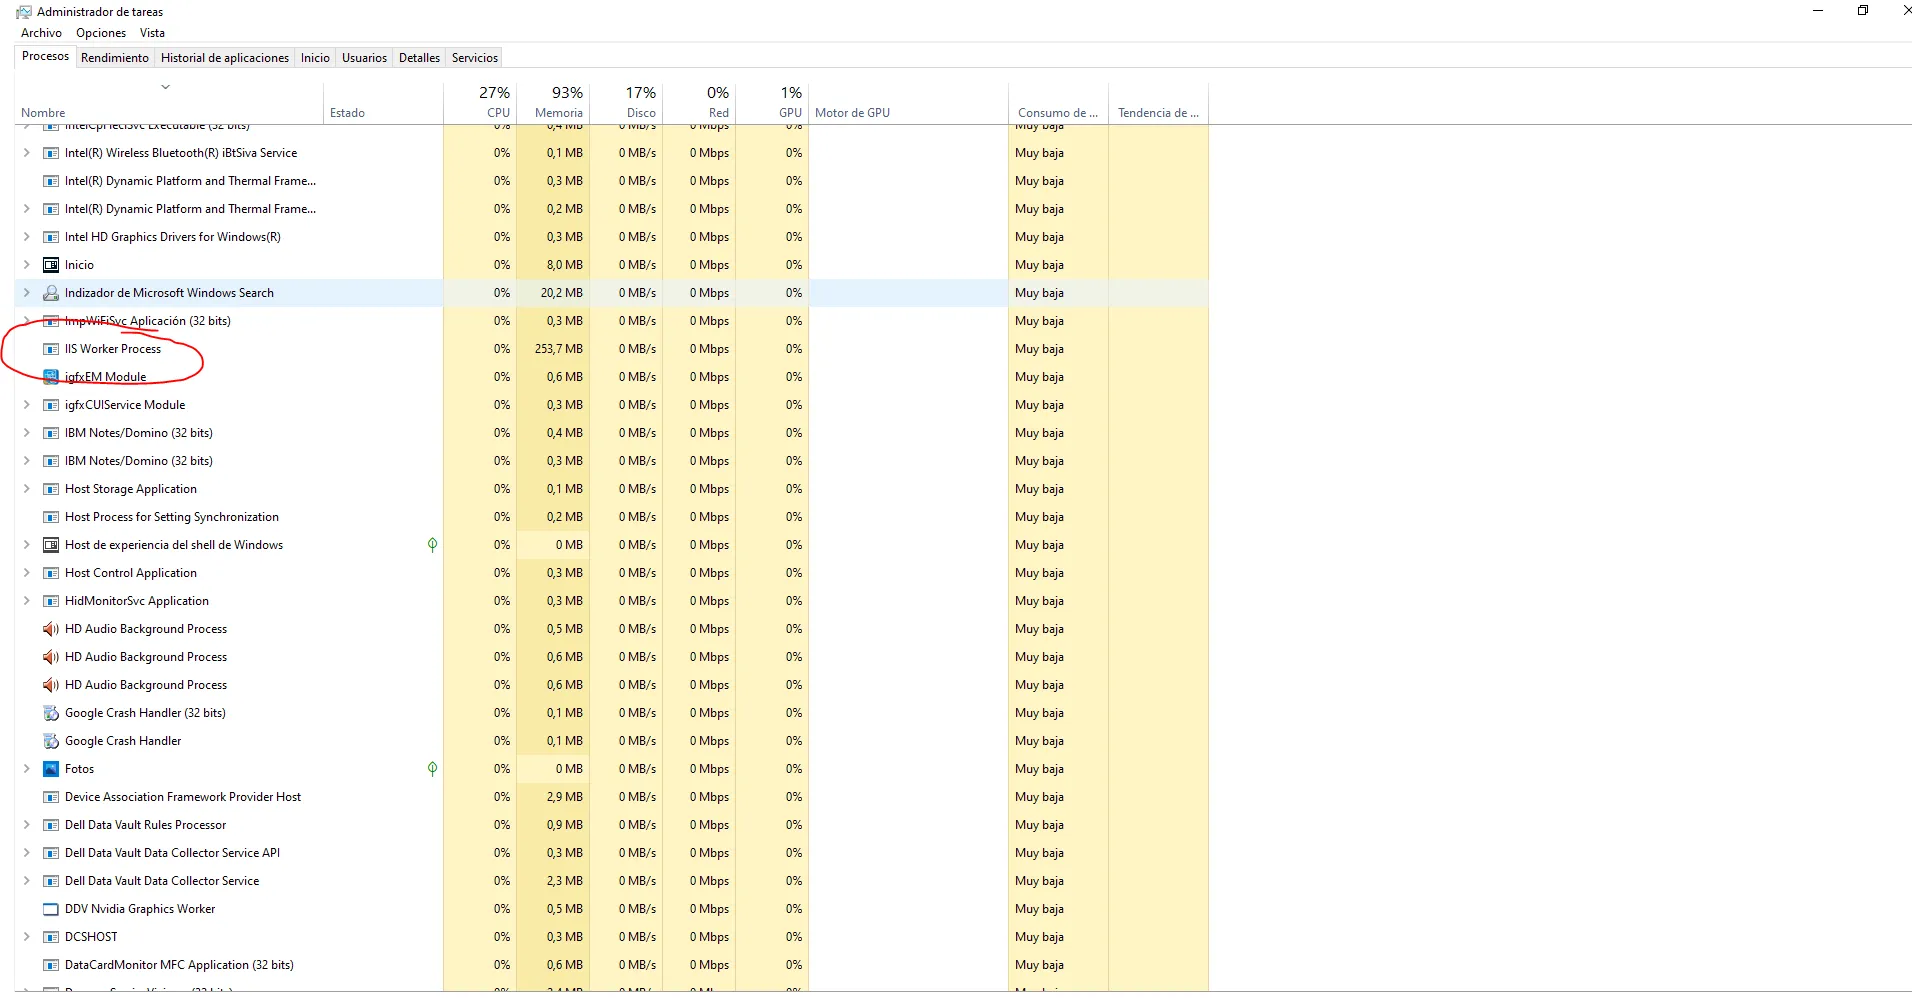Screen dimensions: 1912x998
Task: Click the Fotos app icon
Action: pos(51,769)
